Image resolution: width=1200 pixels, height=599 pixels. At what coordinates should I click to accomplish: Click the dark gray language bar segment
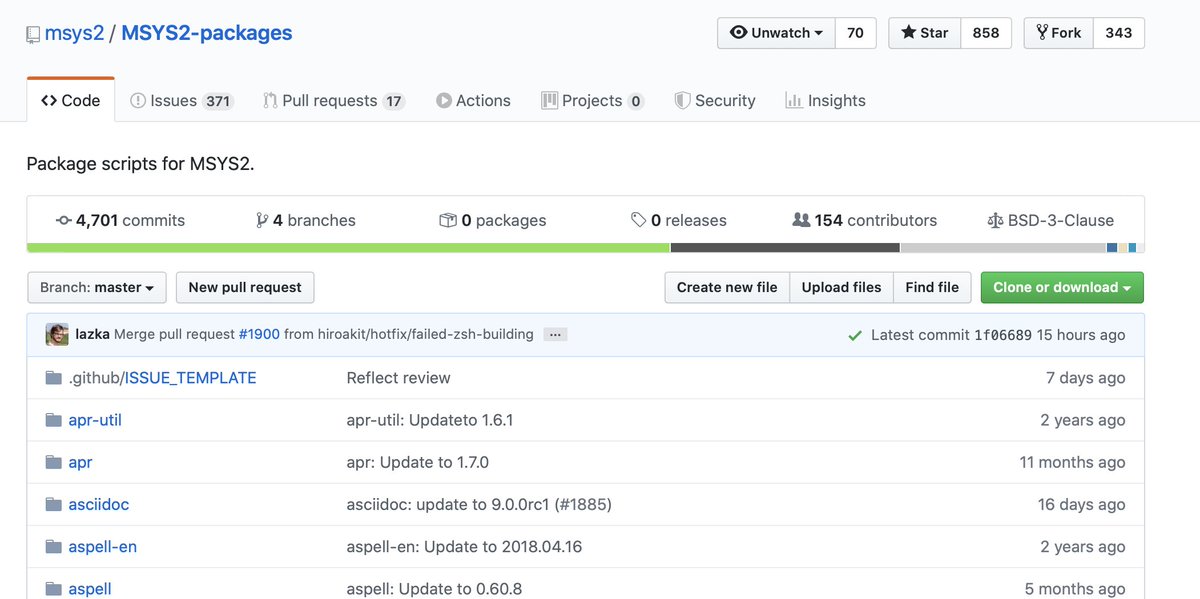tap(785, 248)
